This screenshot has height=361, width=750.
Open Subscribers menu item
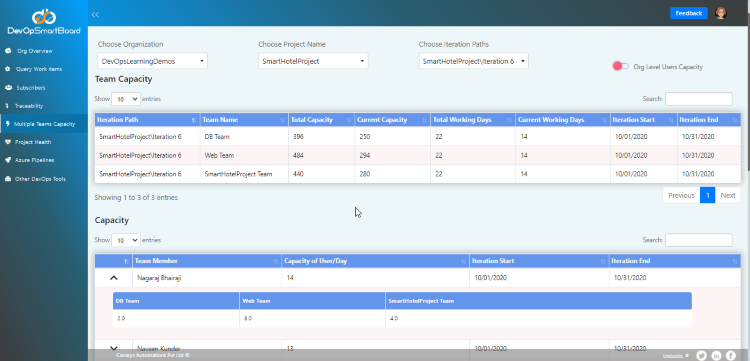click(31, 88)
